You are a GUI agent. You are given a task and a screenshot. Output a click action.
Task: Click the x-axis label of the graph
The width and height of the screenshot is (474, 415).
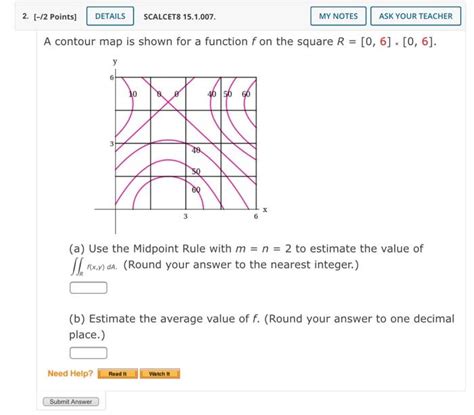[x=265, y=210]
